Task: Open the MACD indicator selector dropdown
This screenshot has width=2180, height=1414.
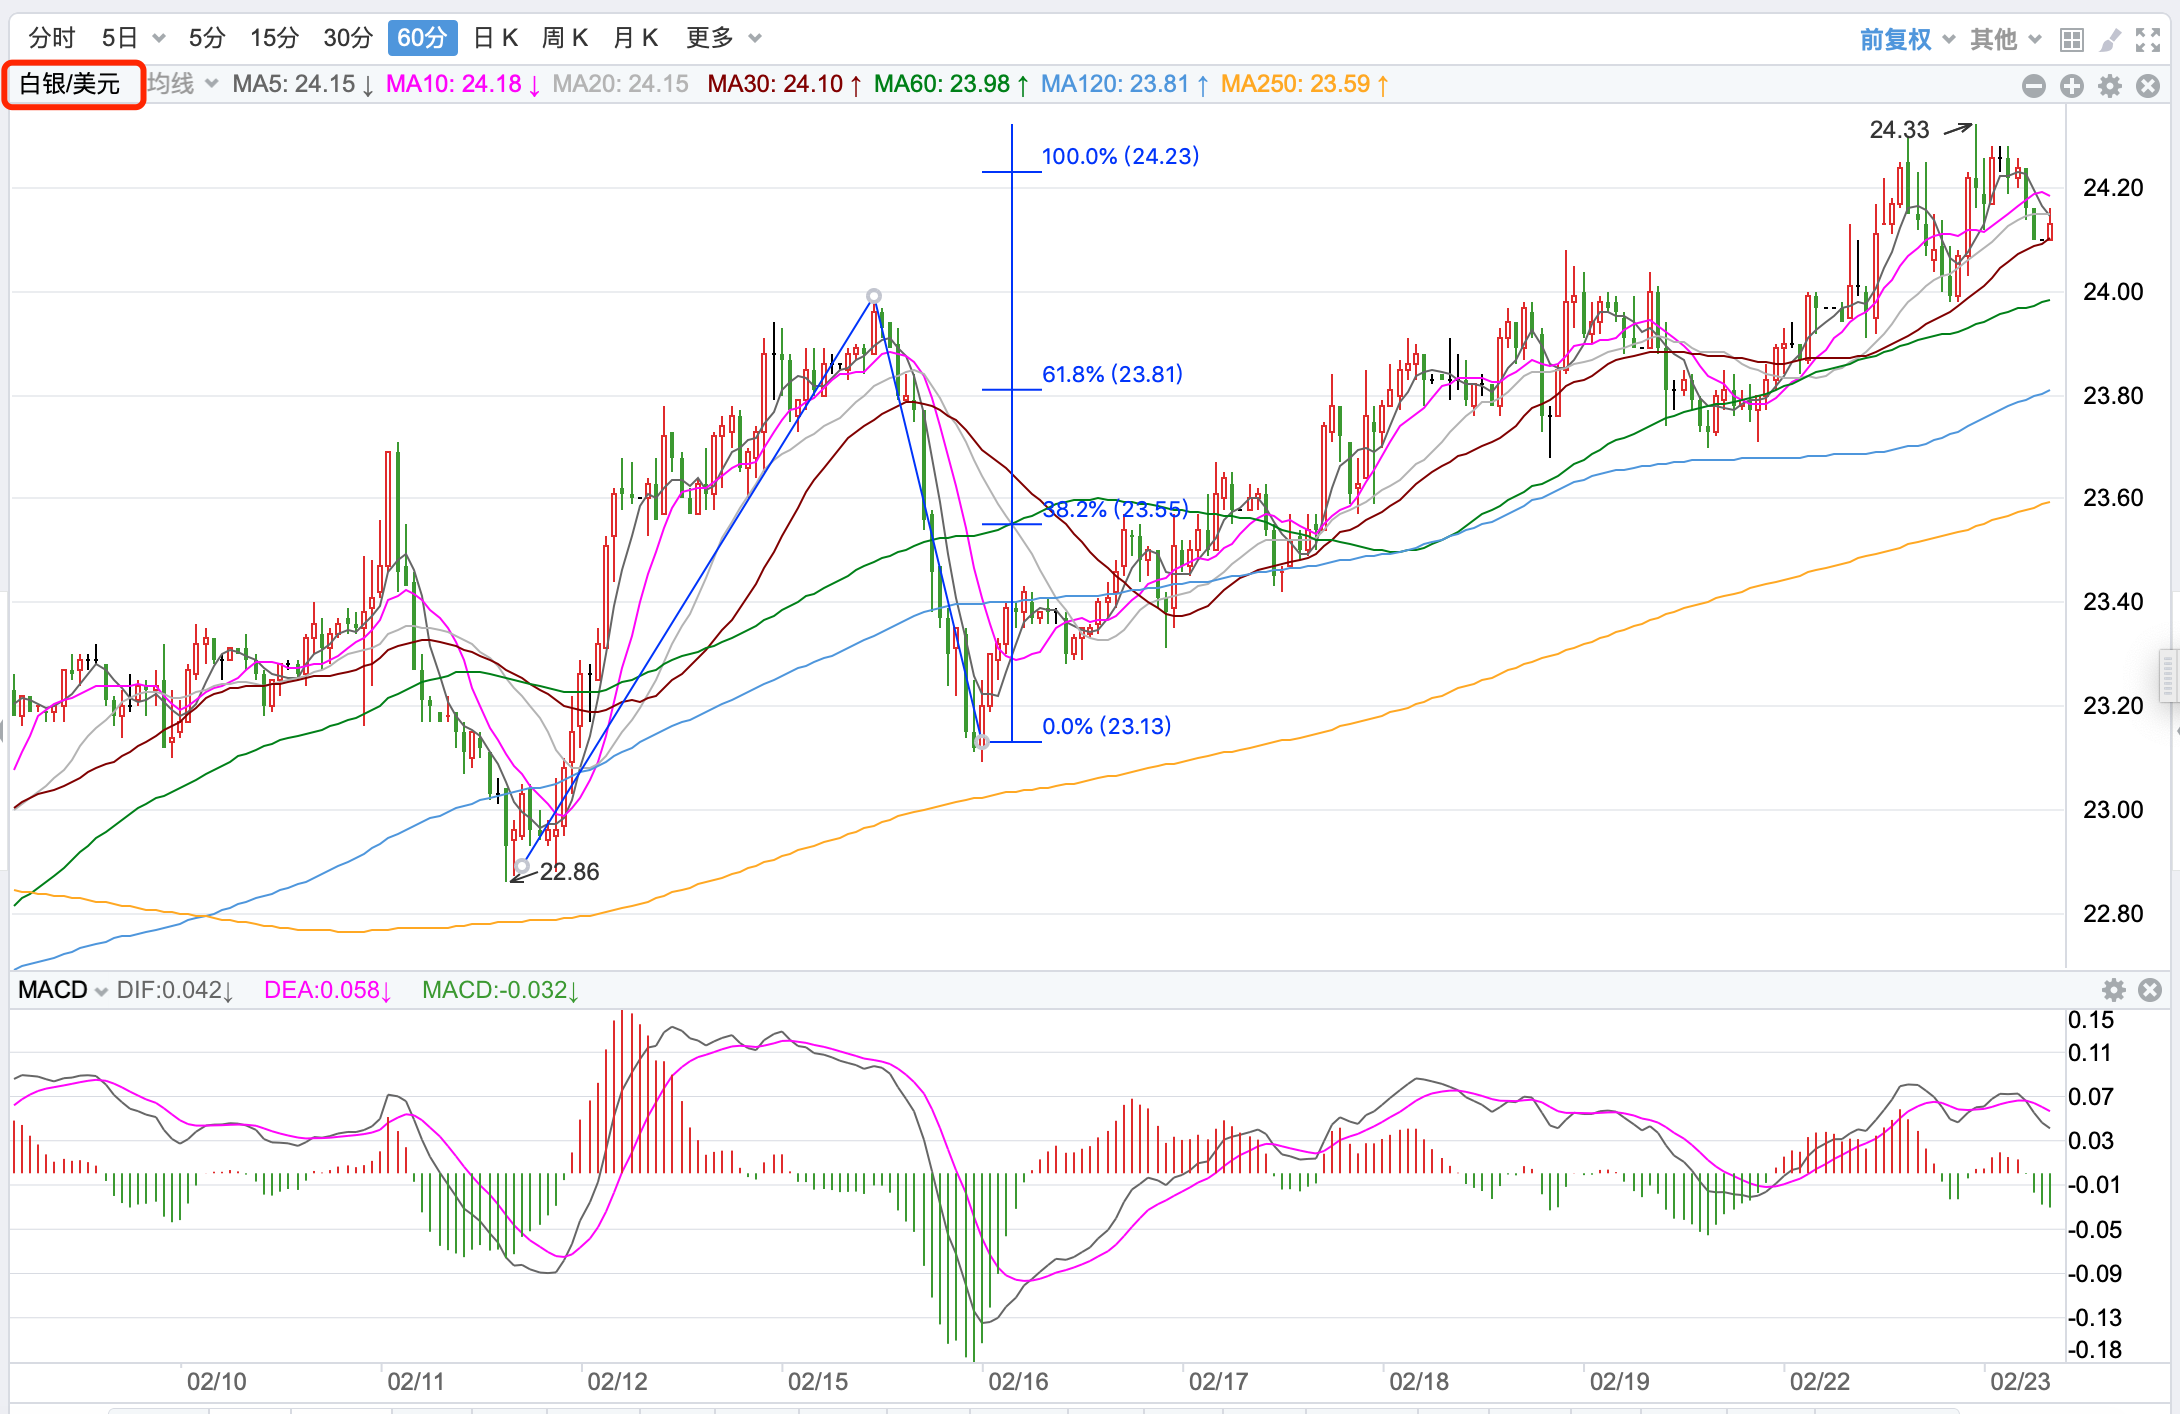Action: coord(62,990)
